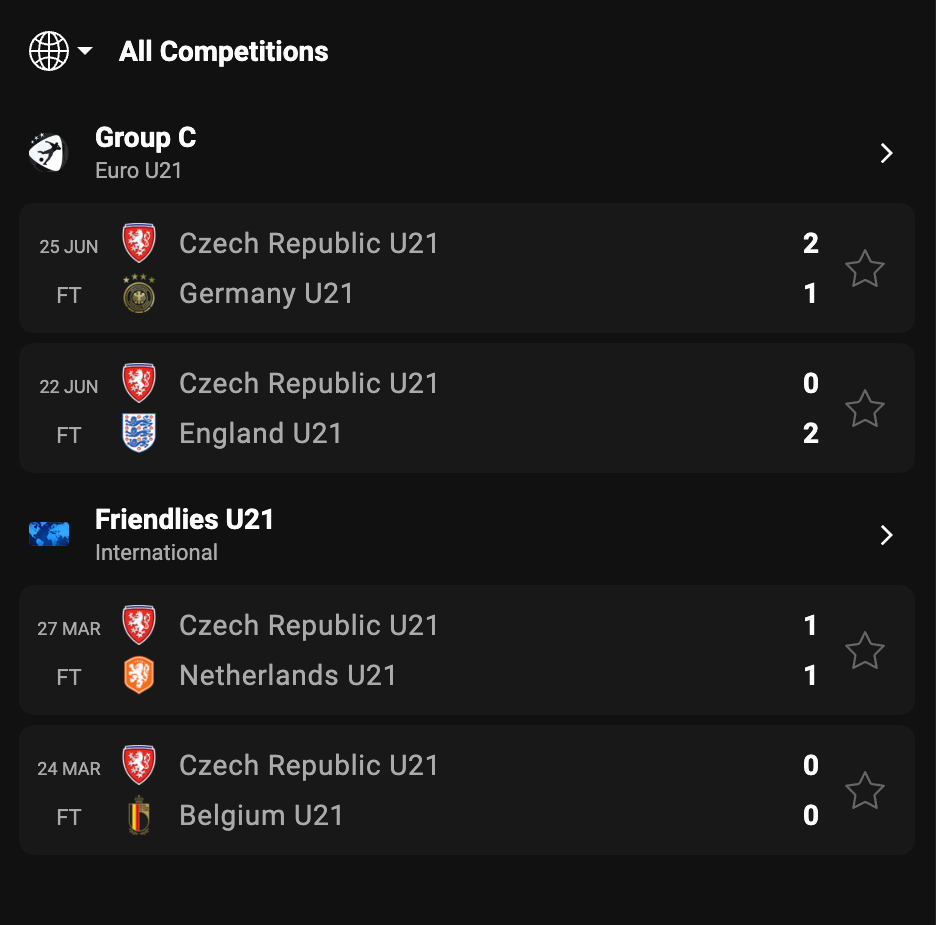Screen dimensions: 936x925
Task: Click the globe competitions icon
Action: pos(49,51)
